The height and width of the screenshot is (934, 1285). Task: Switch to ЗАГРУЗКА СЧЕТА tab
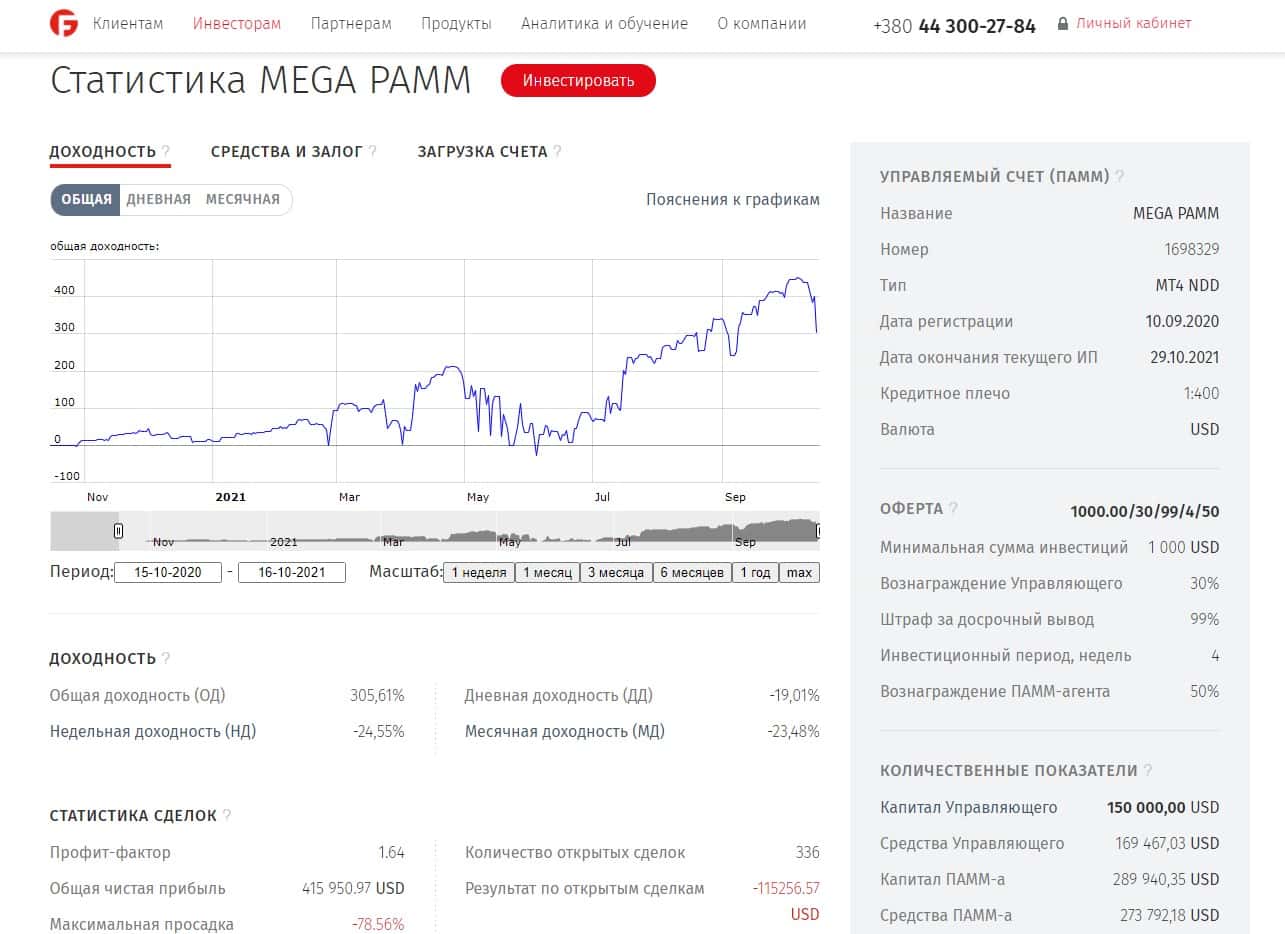click(x=482, y=152)
